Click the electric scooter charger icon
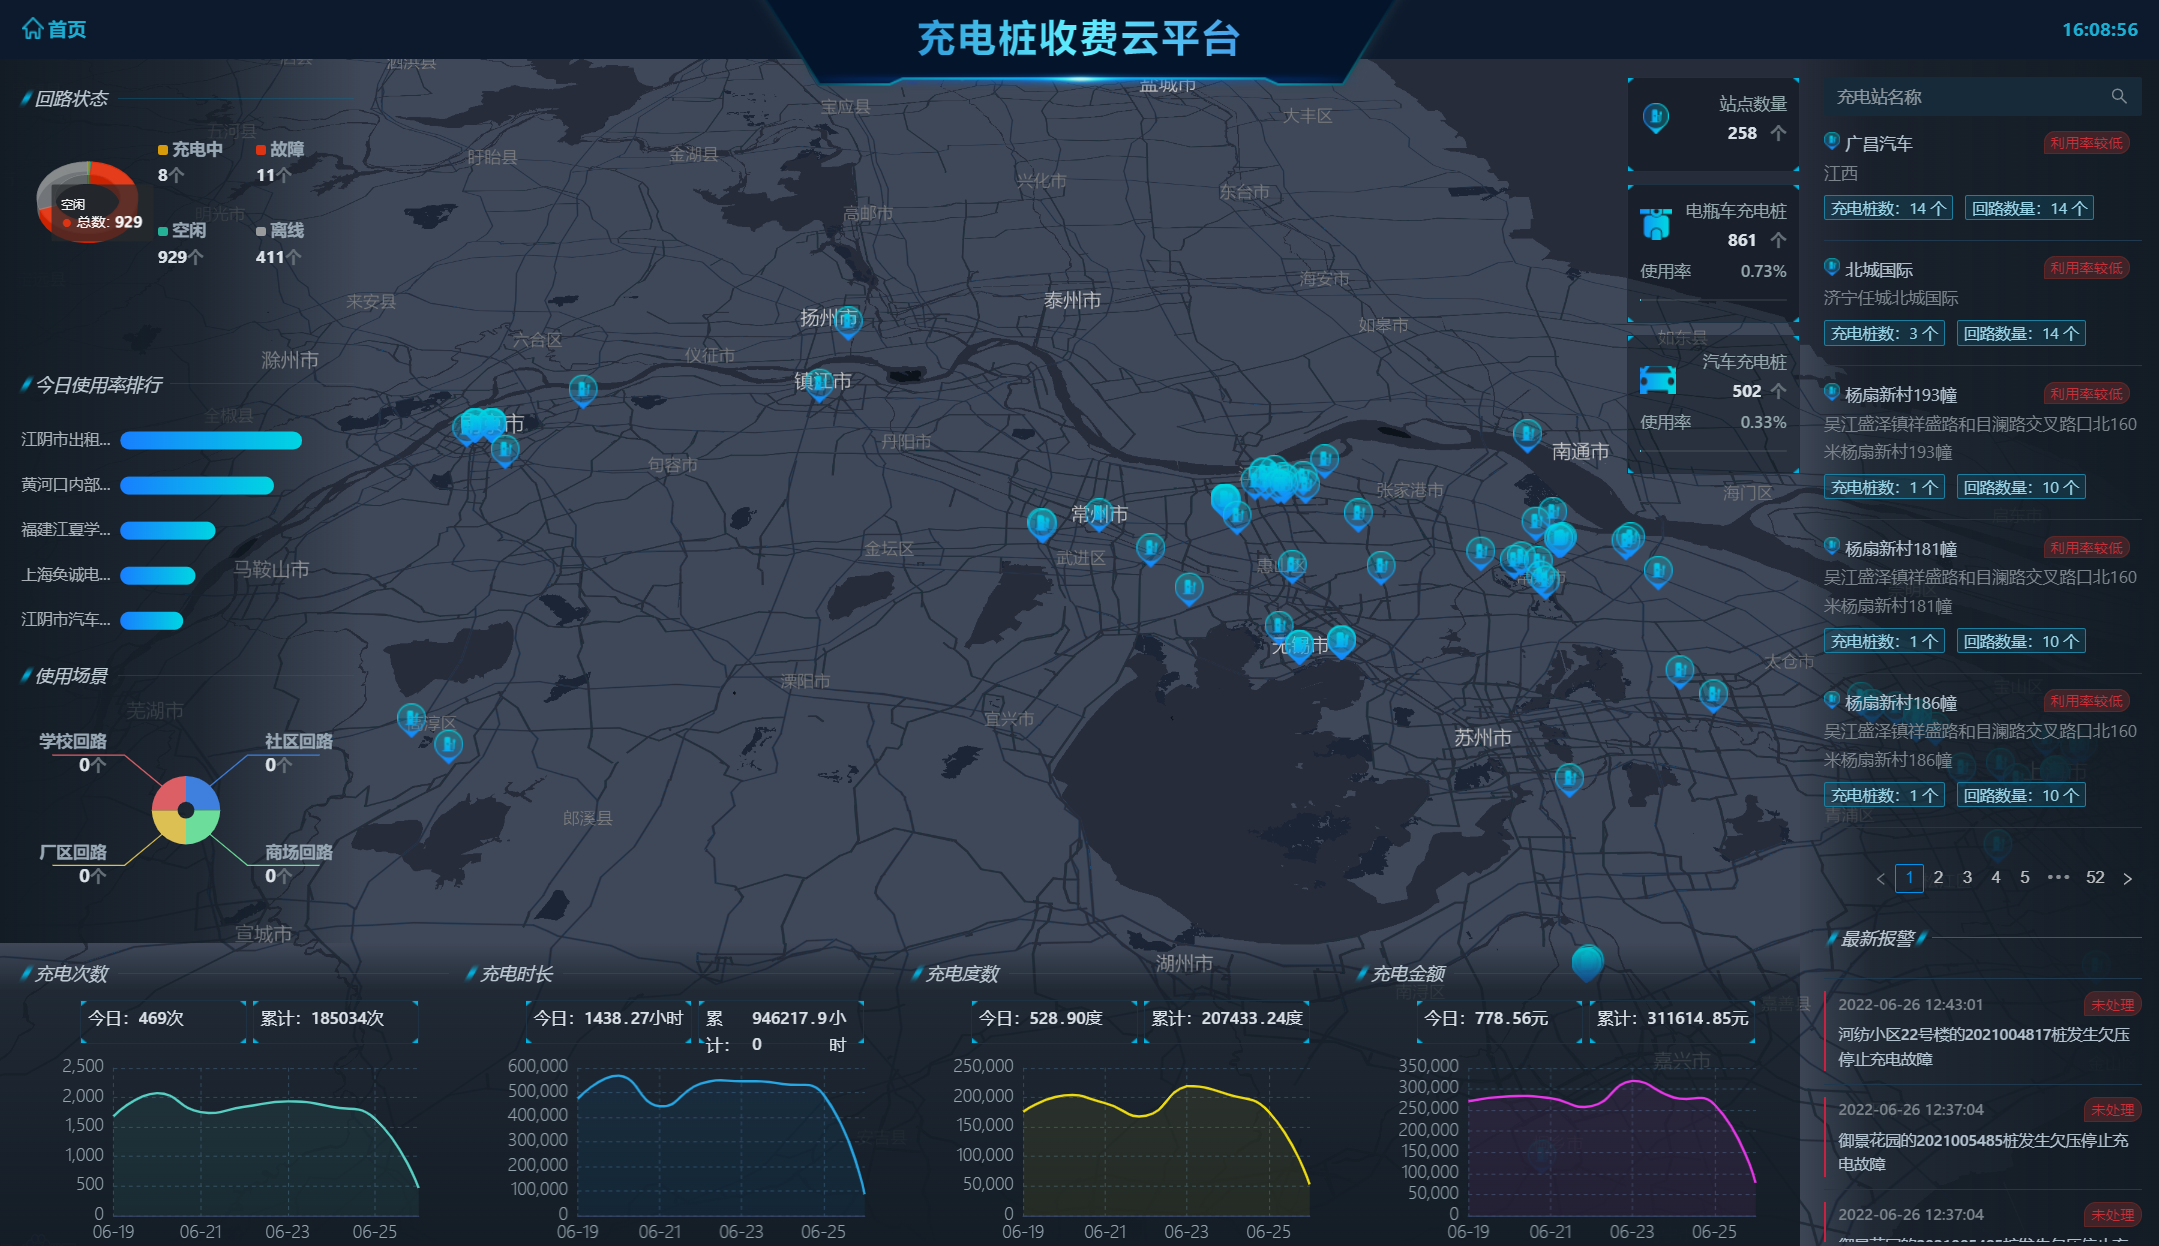 click(1655, 224)
